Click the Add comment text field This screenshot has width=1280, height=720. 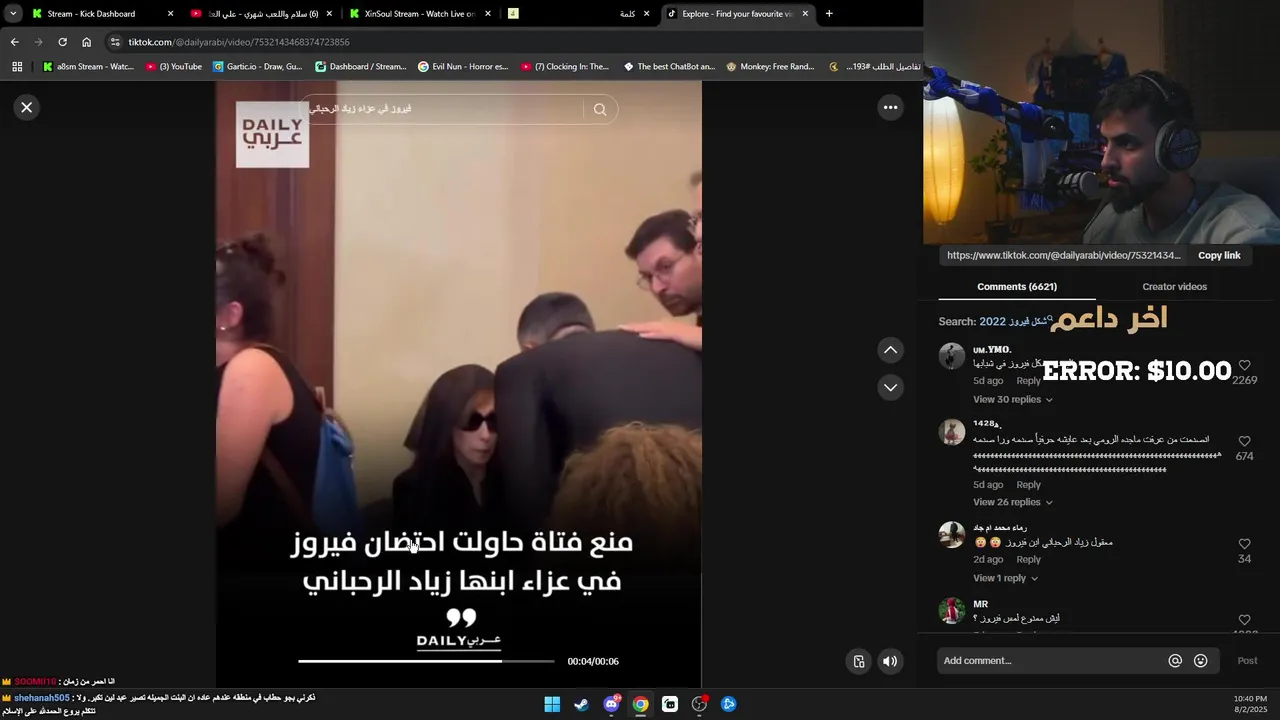pos(1050,661)
